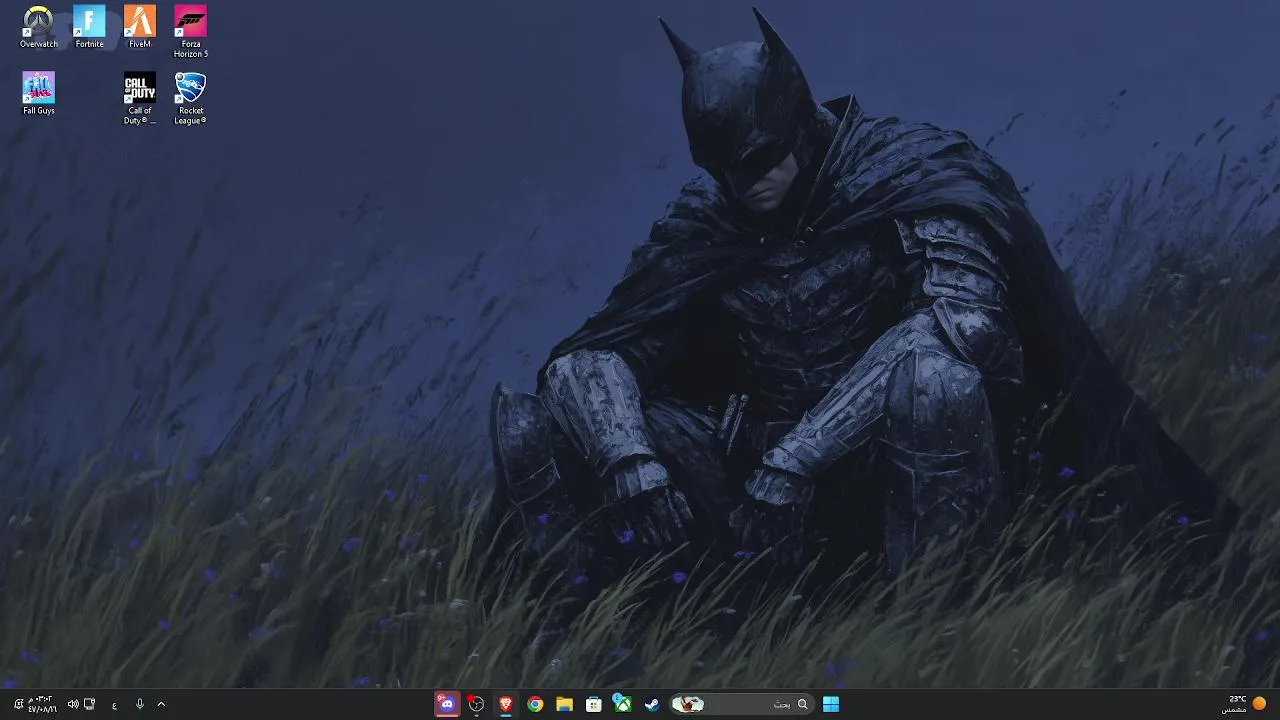Click the microphone tray icon
The width and height of the screenshot is (1280, 720).
140,704
